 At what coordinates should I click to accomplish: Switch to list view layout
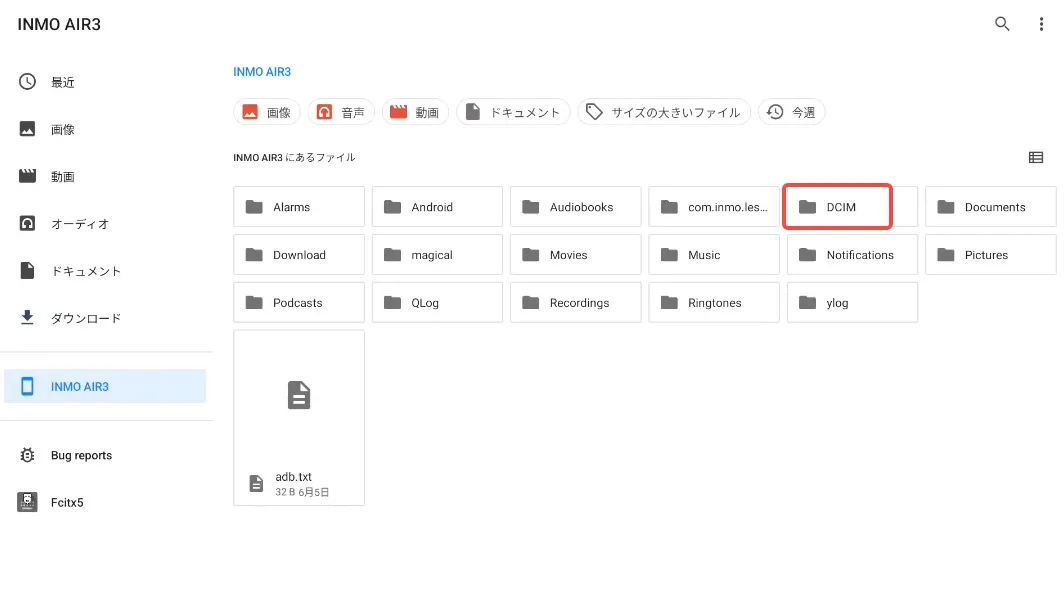coord(1036,157)
